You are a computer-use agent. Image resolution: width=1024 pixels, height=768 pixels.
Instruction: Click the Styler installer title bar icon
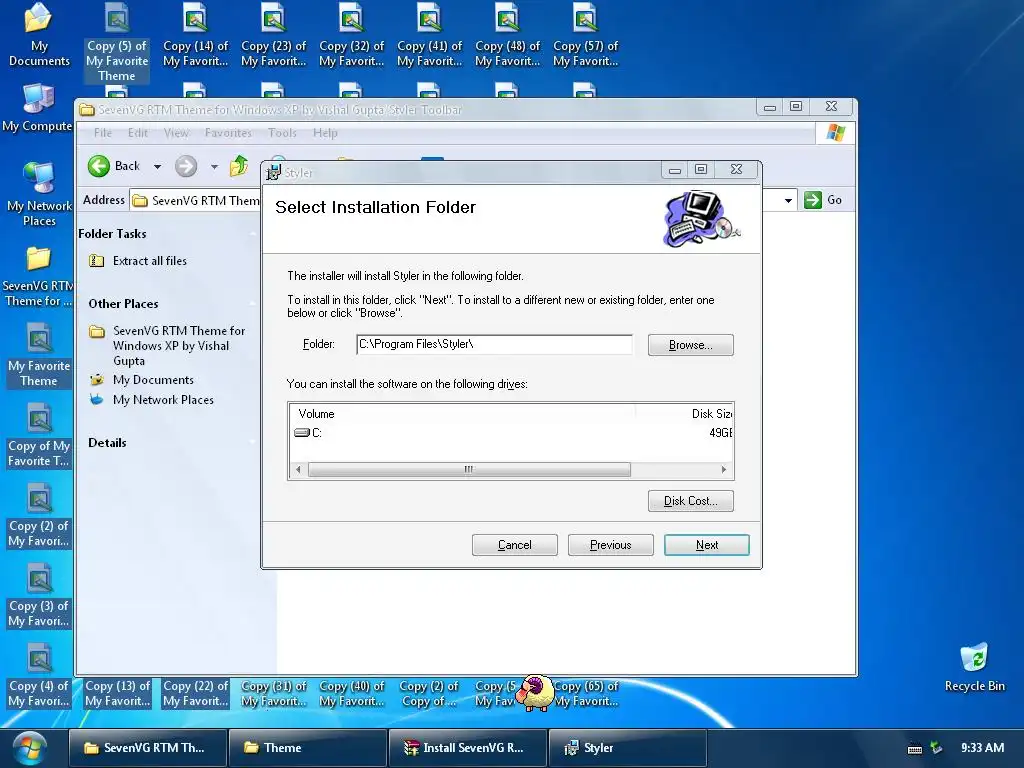273,172
